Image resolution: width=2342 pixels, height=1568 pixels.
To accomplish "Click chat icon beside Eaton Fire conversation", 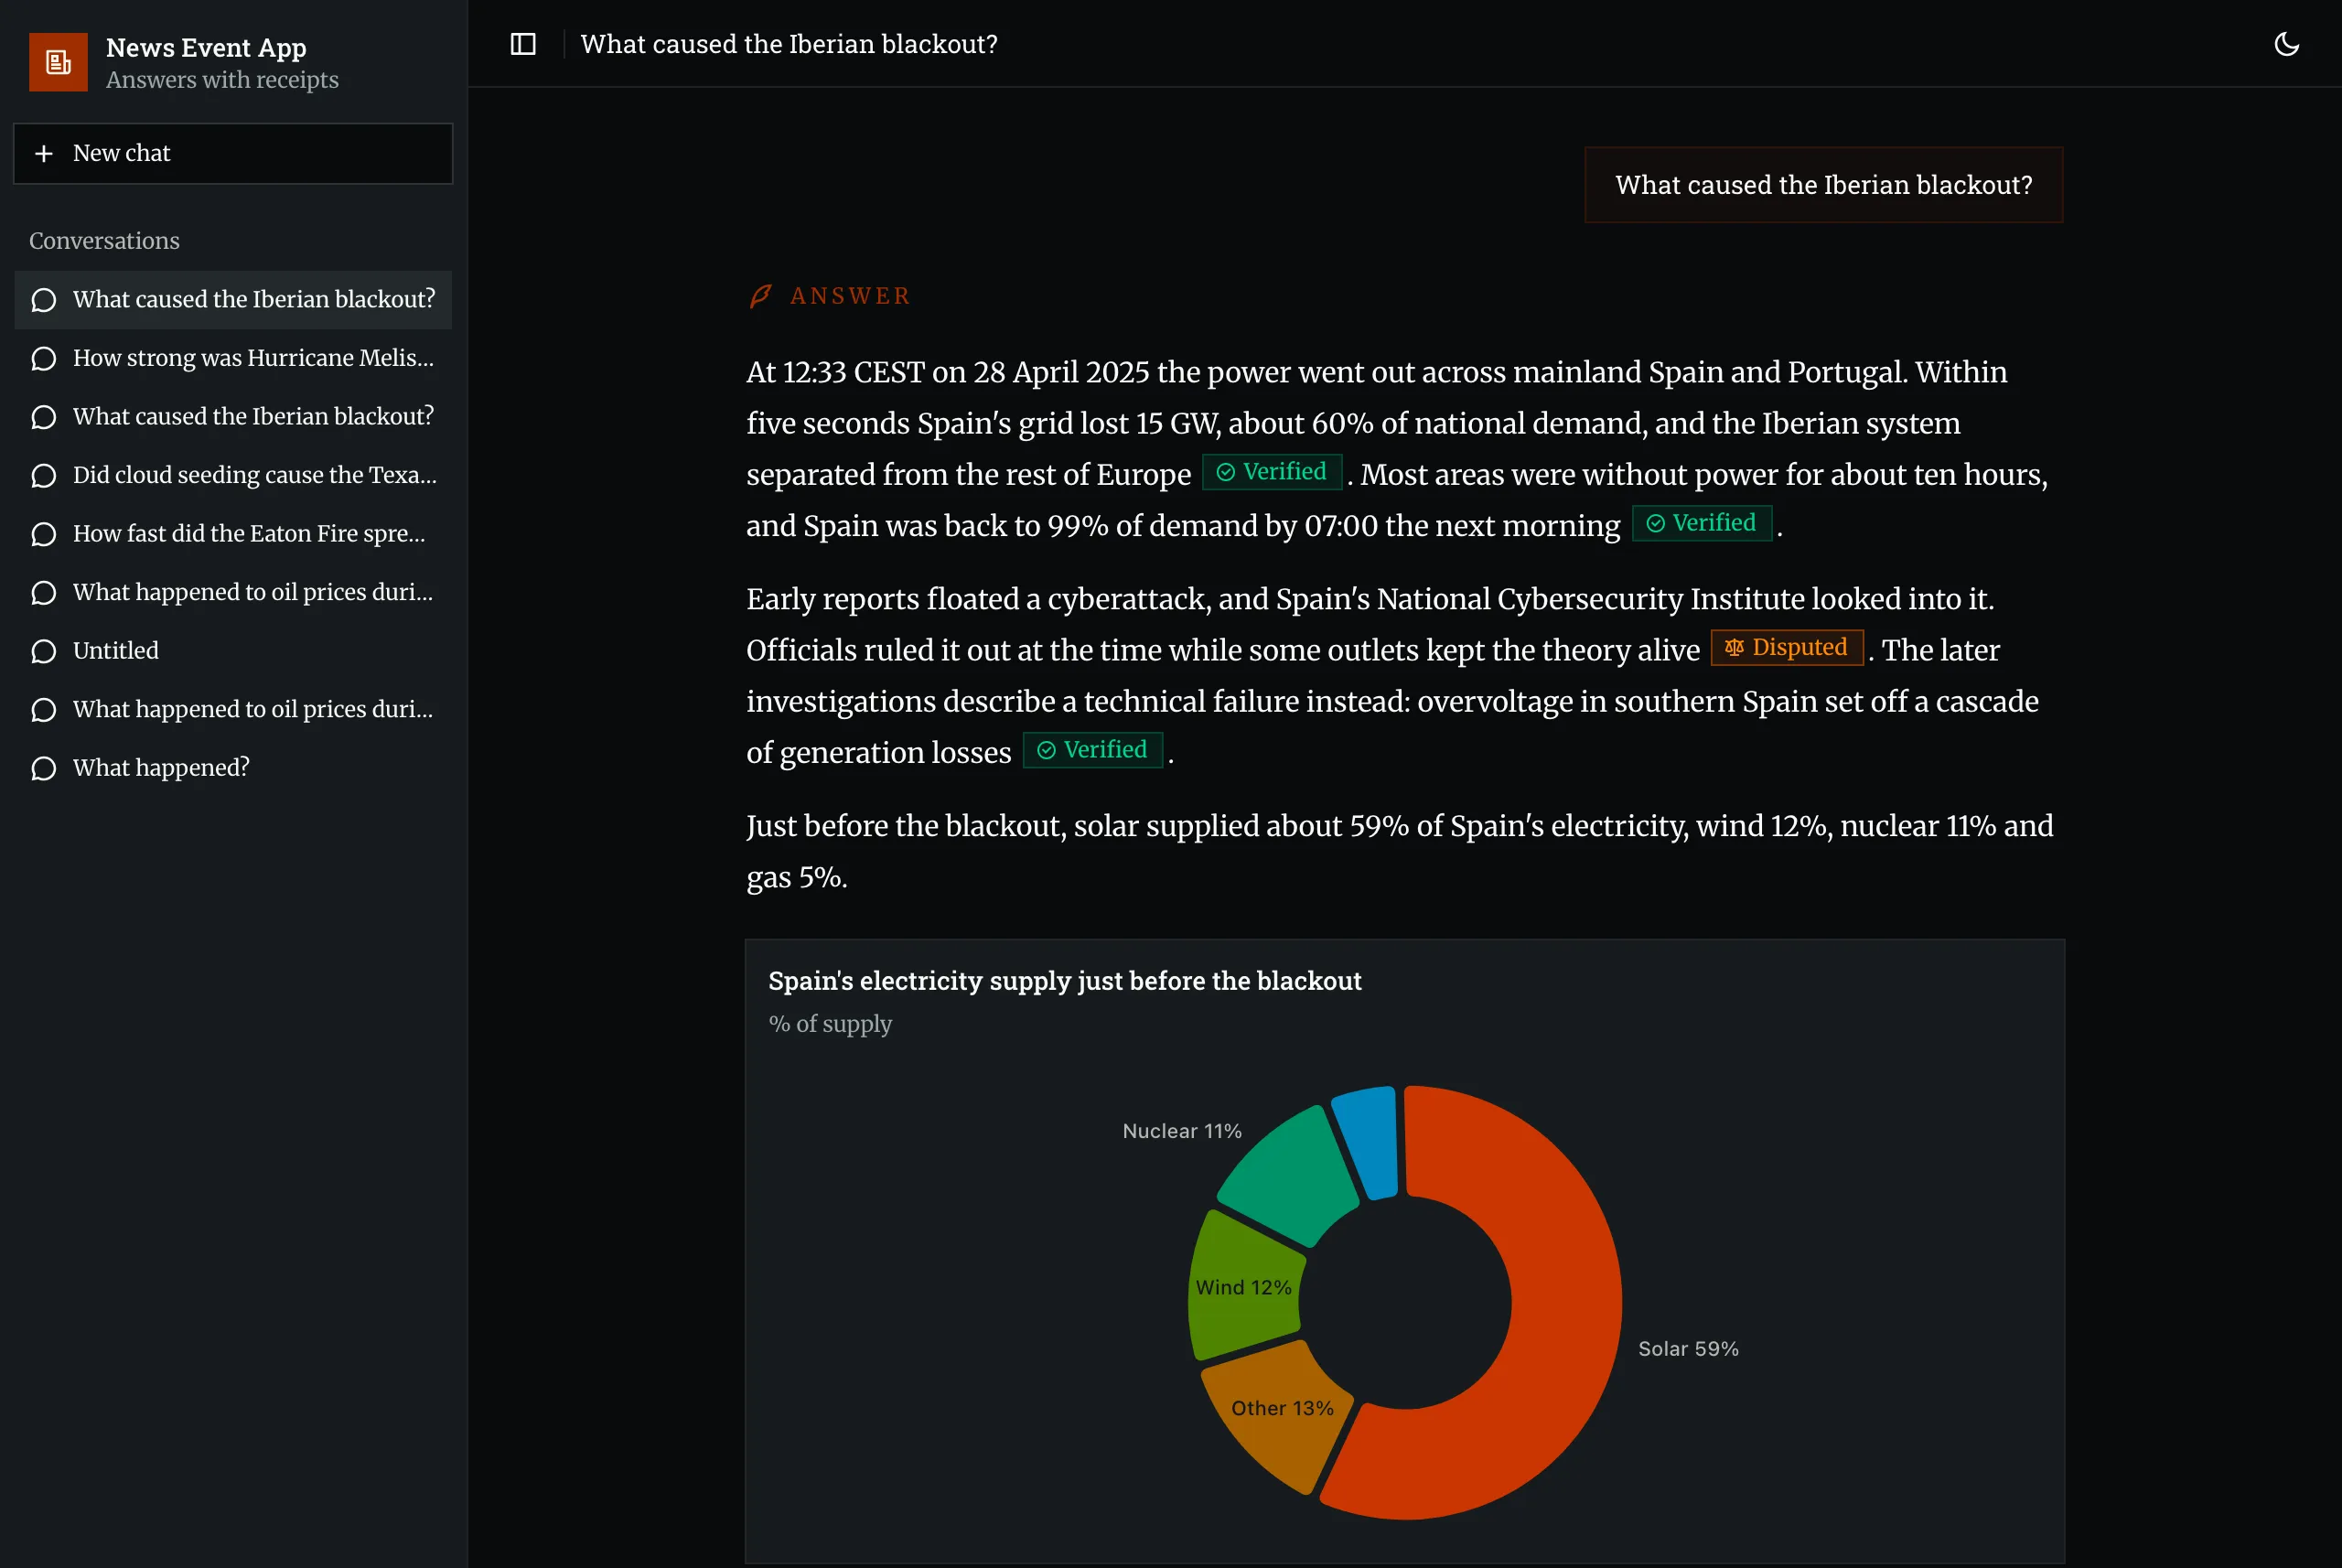I will click(43, 534).
